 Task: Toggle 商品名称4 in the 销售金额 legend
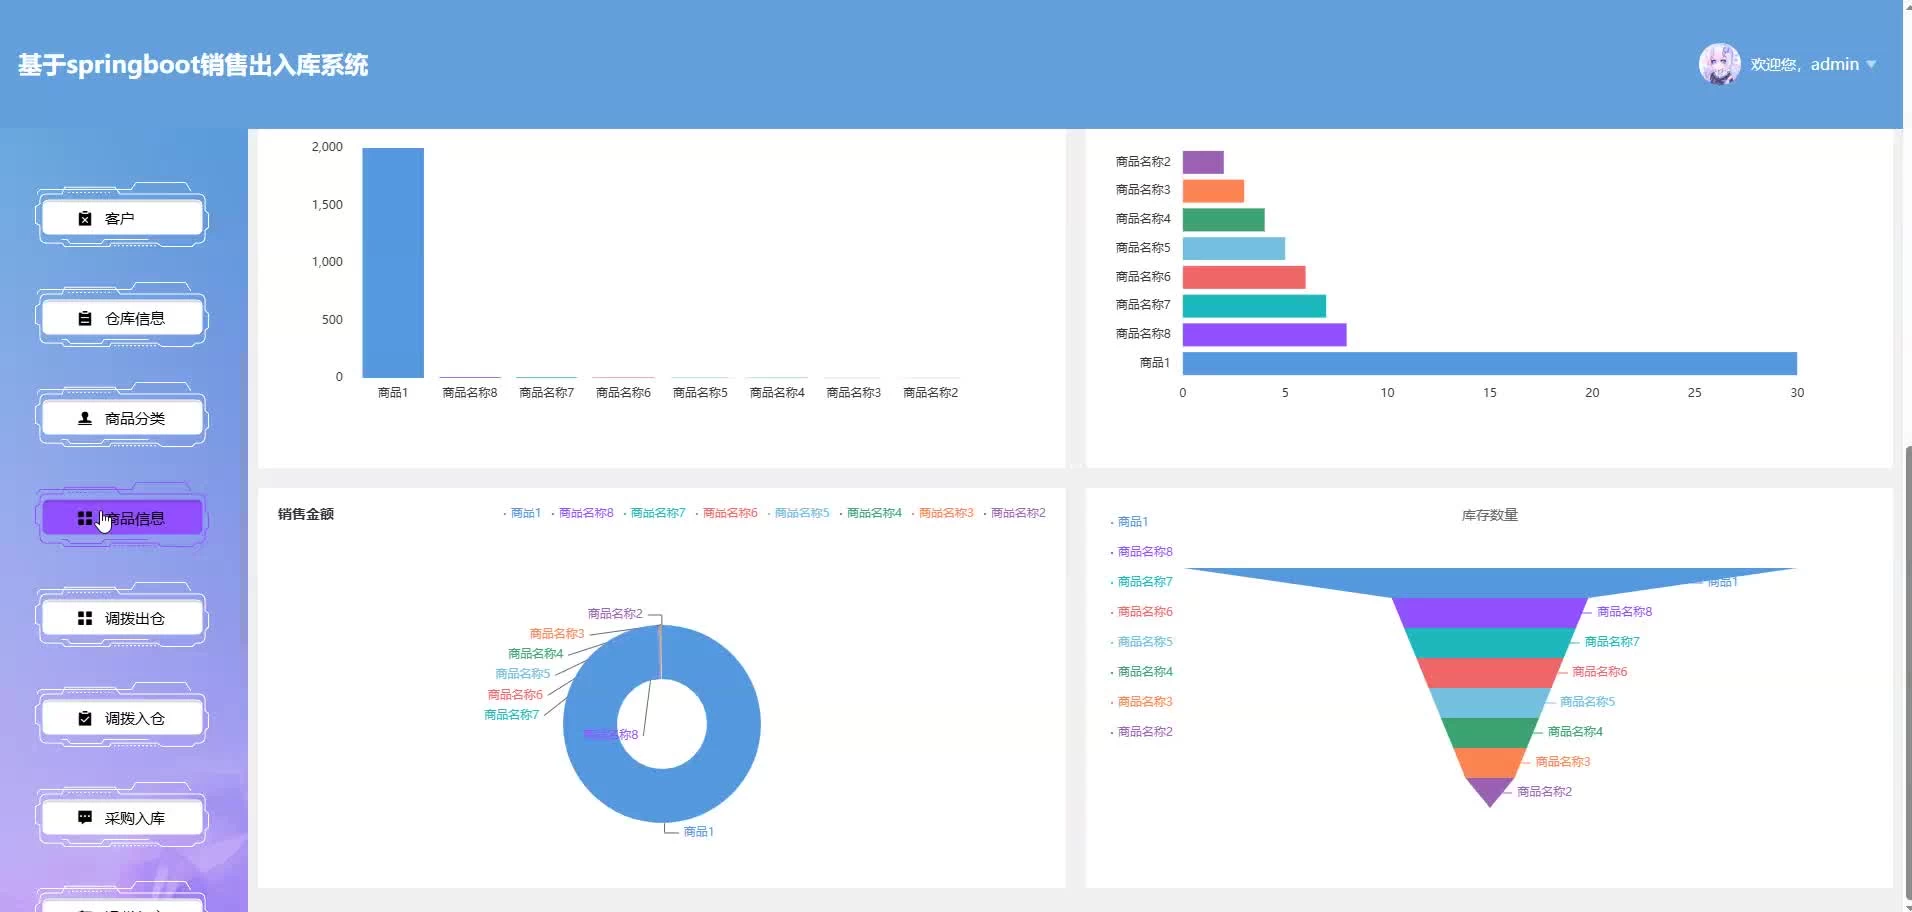[x=871, y=513]
